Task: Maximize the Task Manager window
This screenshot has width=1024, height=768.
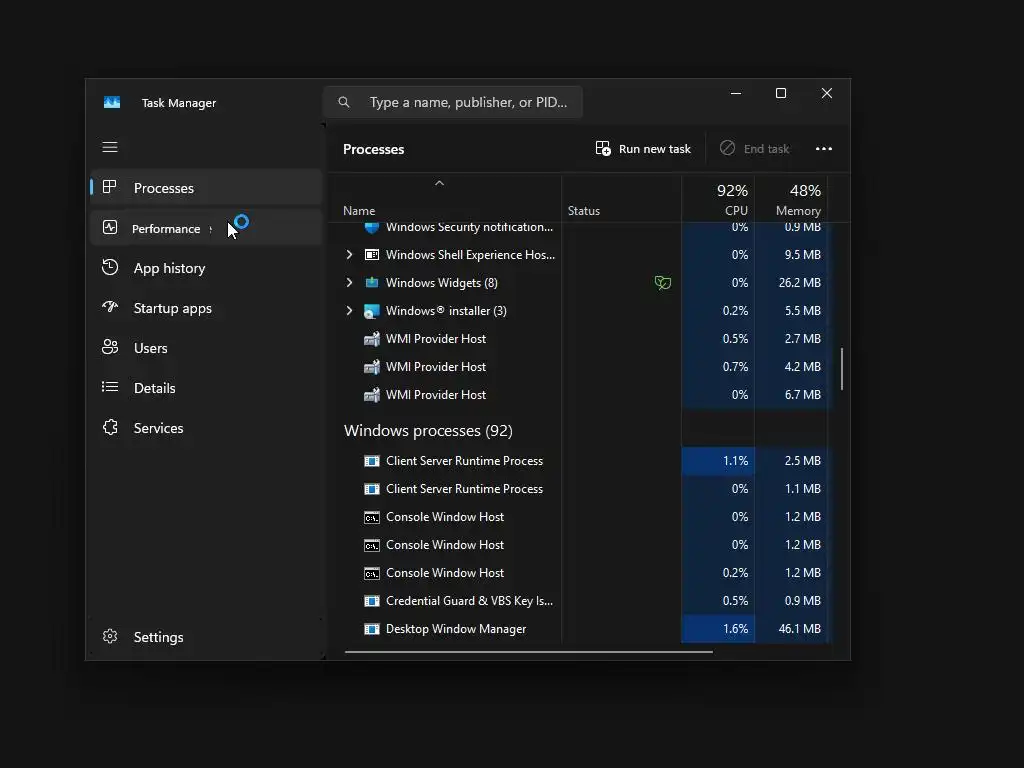Action: click(780, 93)
